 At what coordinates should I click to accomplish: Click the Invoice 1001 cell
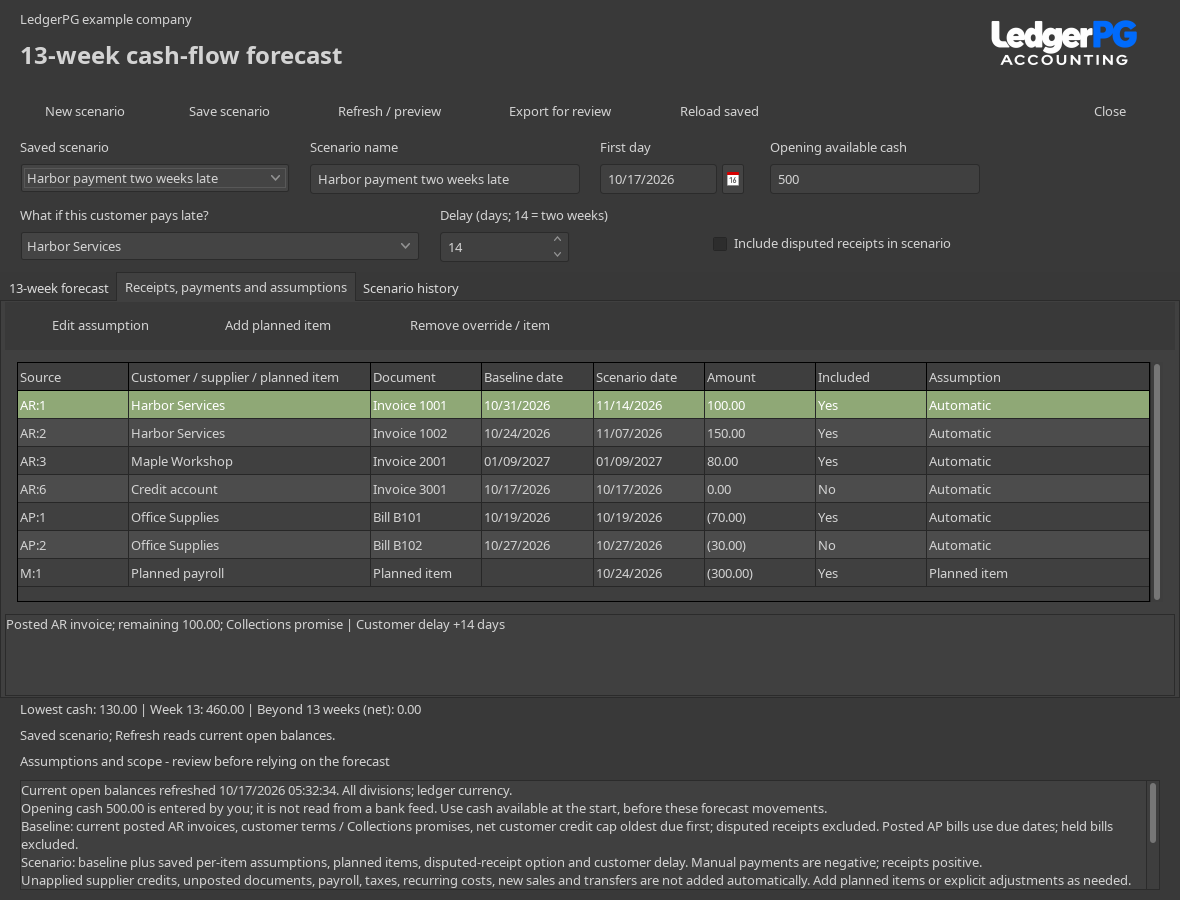coord(426,405)
